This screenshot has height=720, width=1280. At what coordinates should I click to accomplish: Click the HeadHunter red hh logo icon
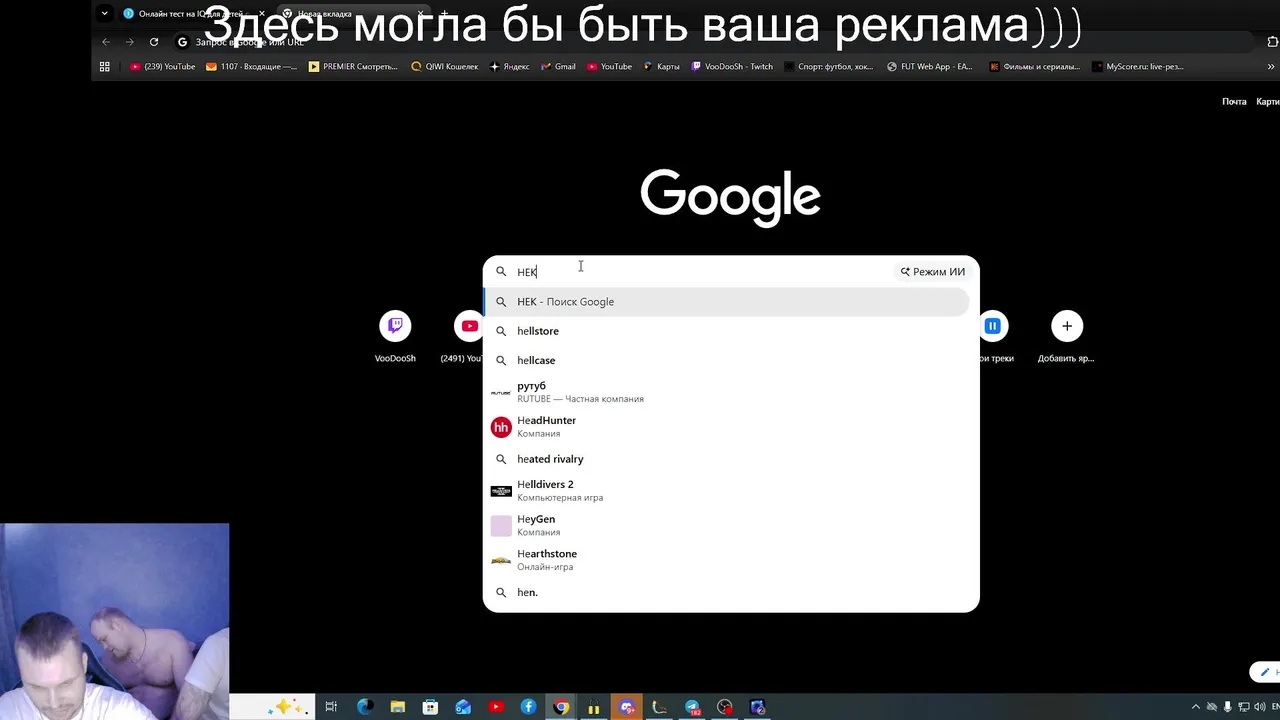point(501,427)
